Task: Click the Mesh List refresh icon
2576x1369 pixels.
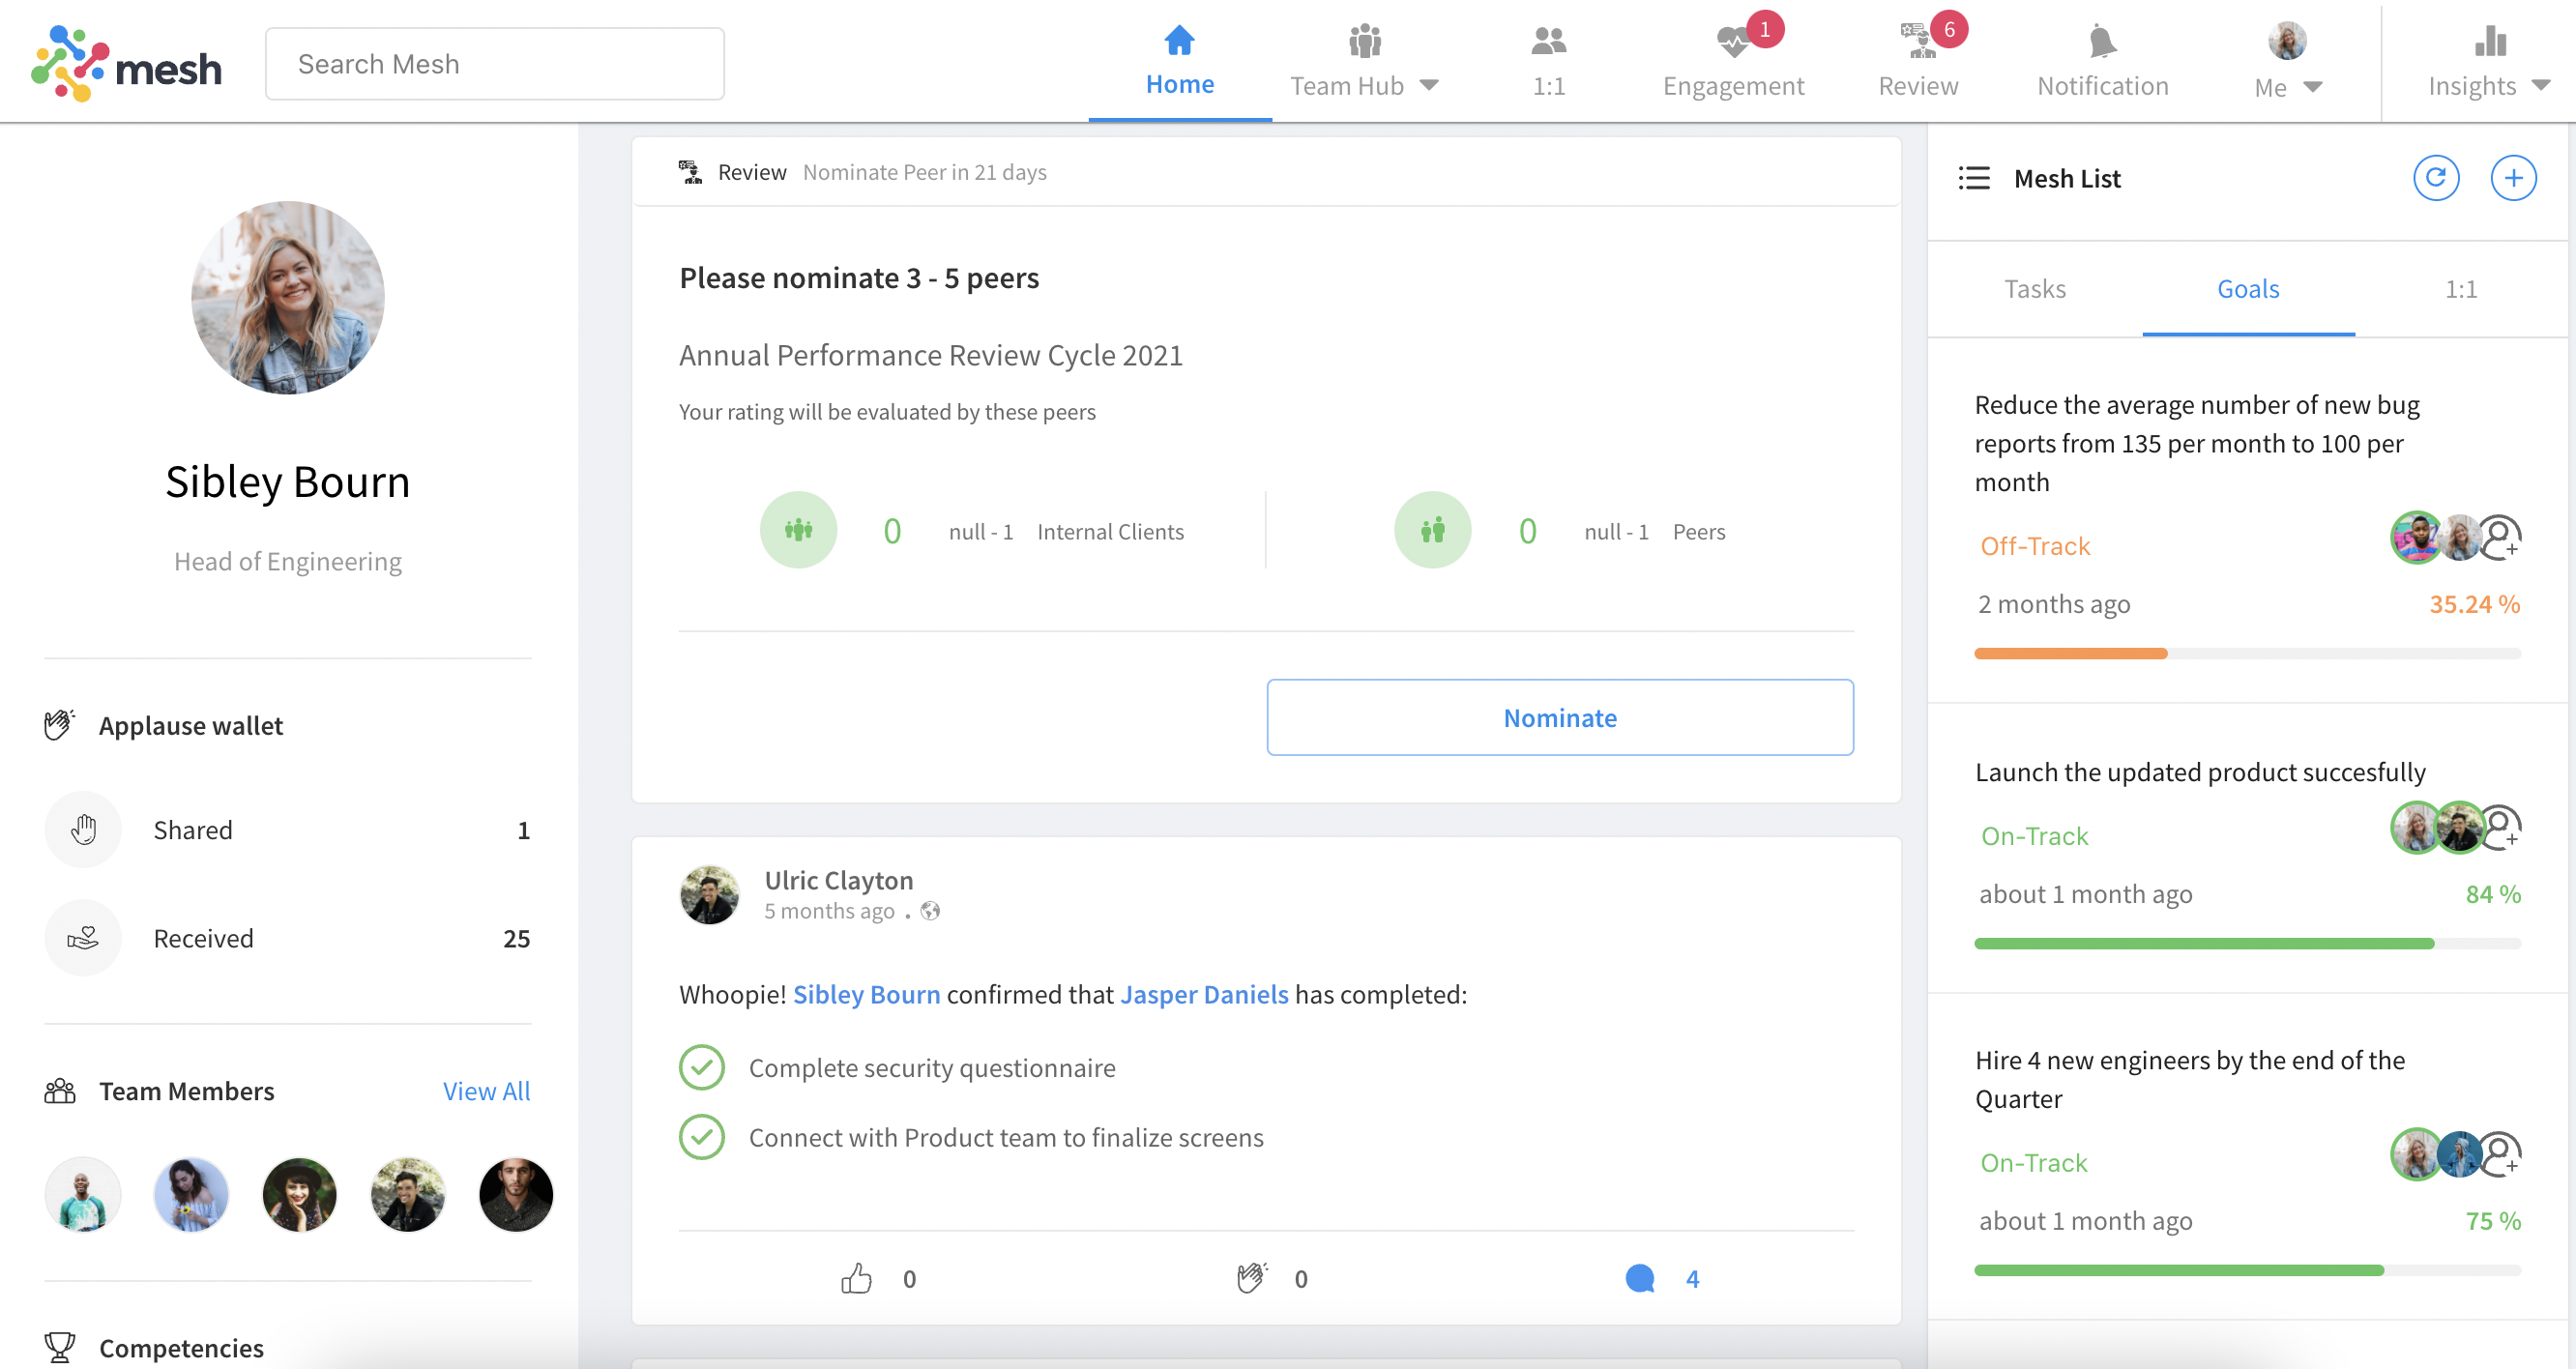Action: click(2435, 178)
